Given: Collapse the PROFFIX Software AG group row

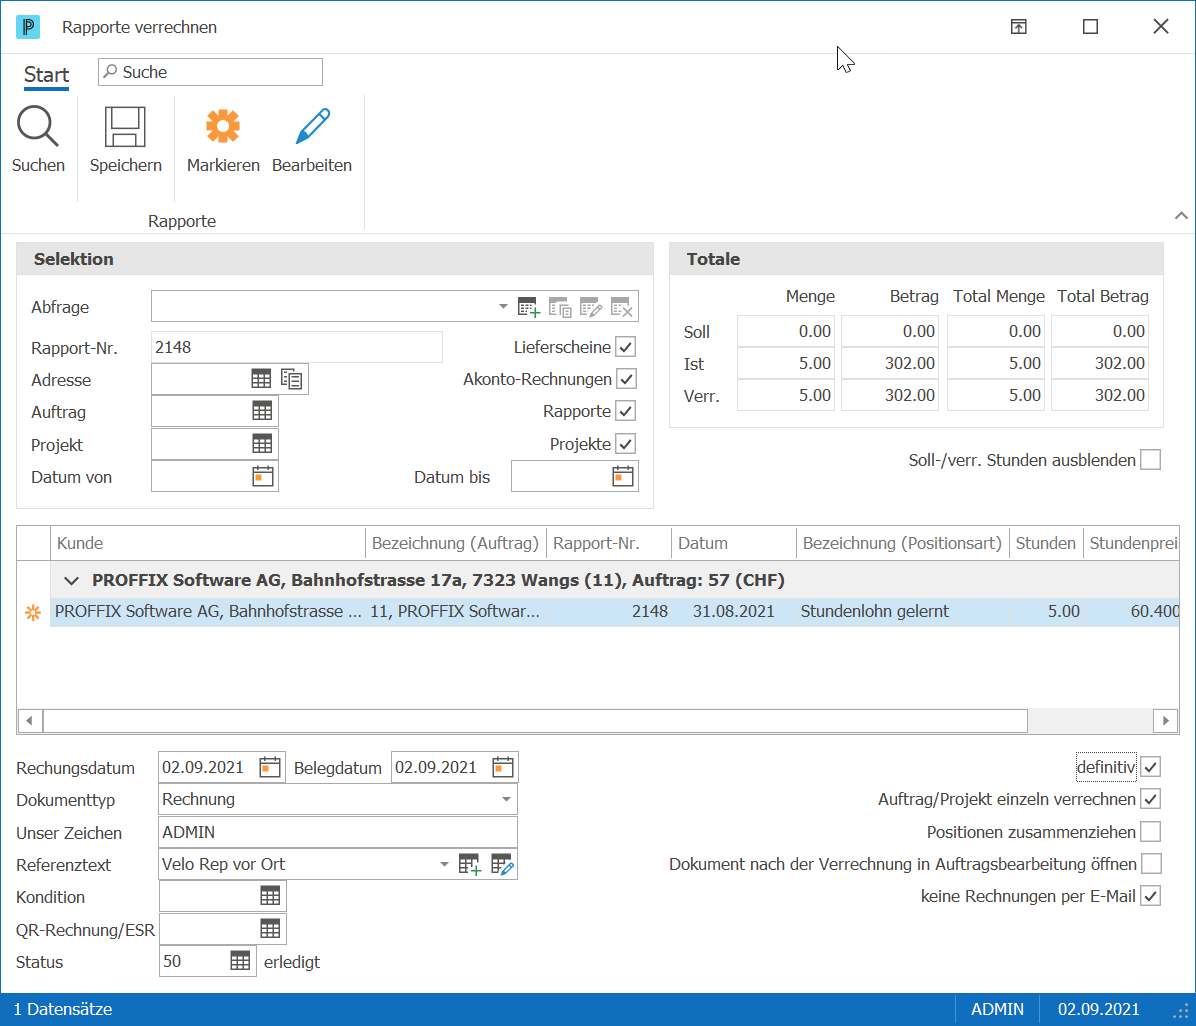Looking at the screenshot, I should (x=72, y=581).
